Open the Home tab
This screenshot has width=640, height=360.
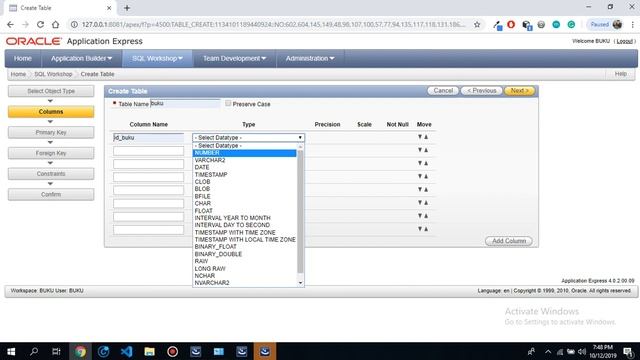[23, 58]
